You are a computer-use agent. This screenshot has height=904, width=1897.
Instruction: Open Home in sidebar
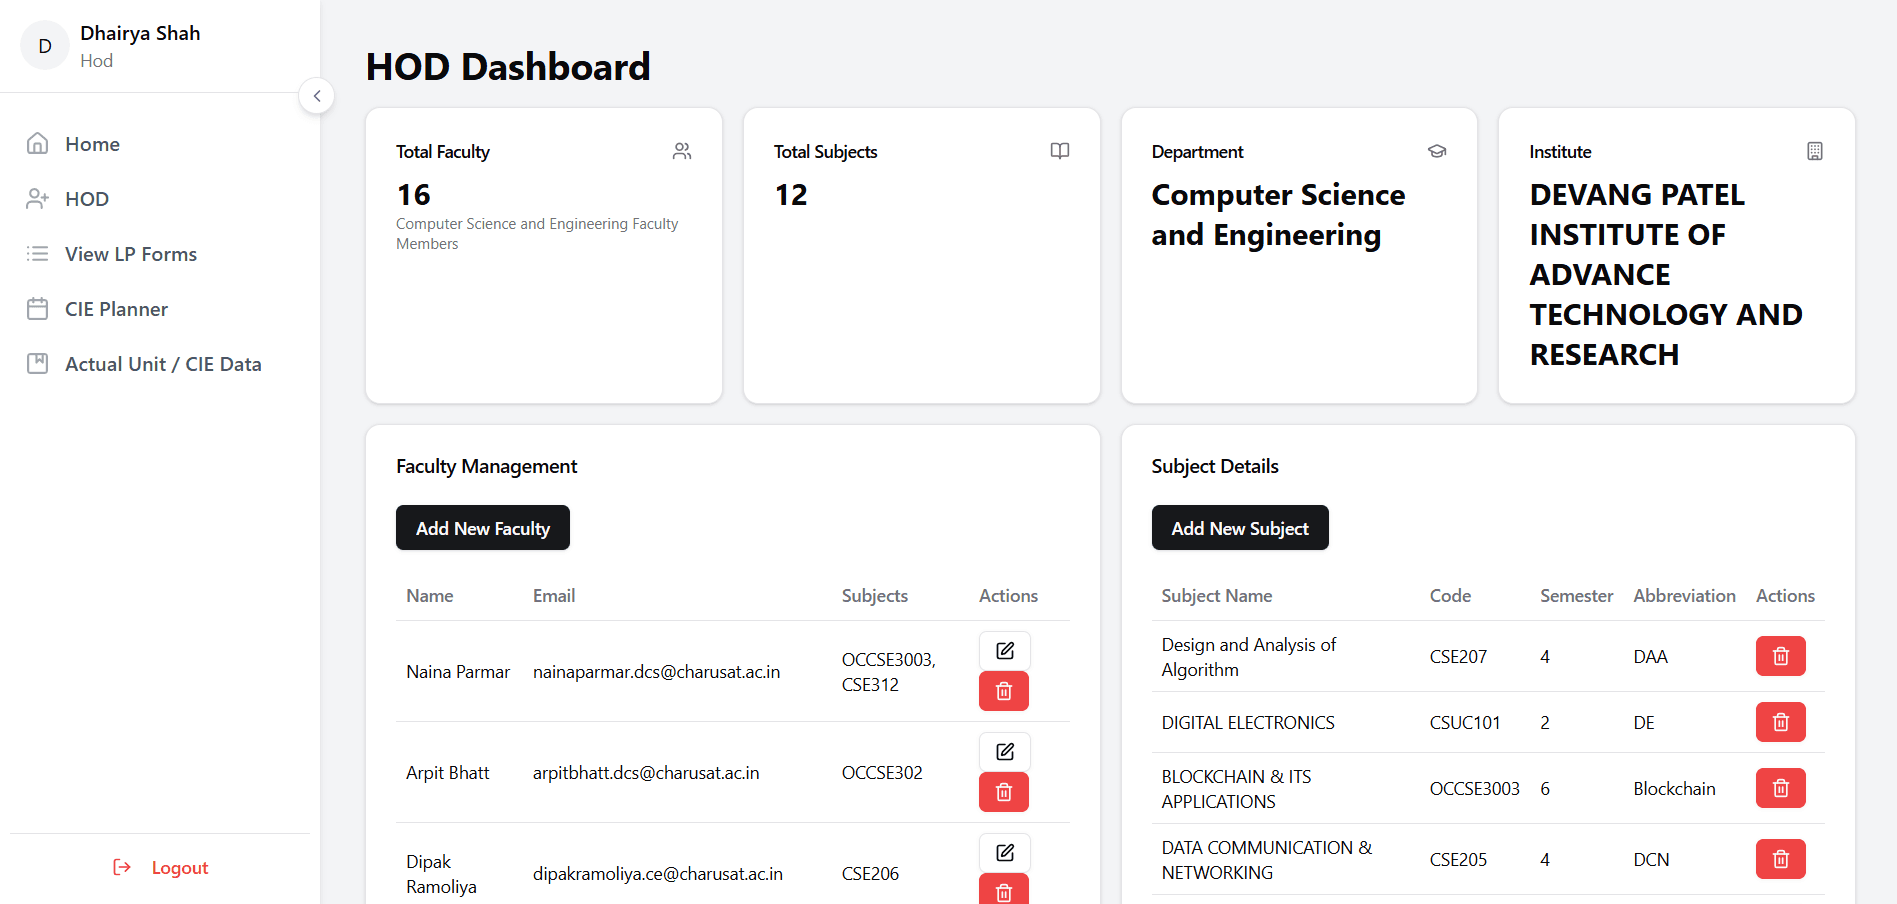point(92,144)
